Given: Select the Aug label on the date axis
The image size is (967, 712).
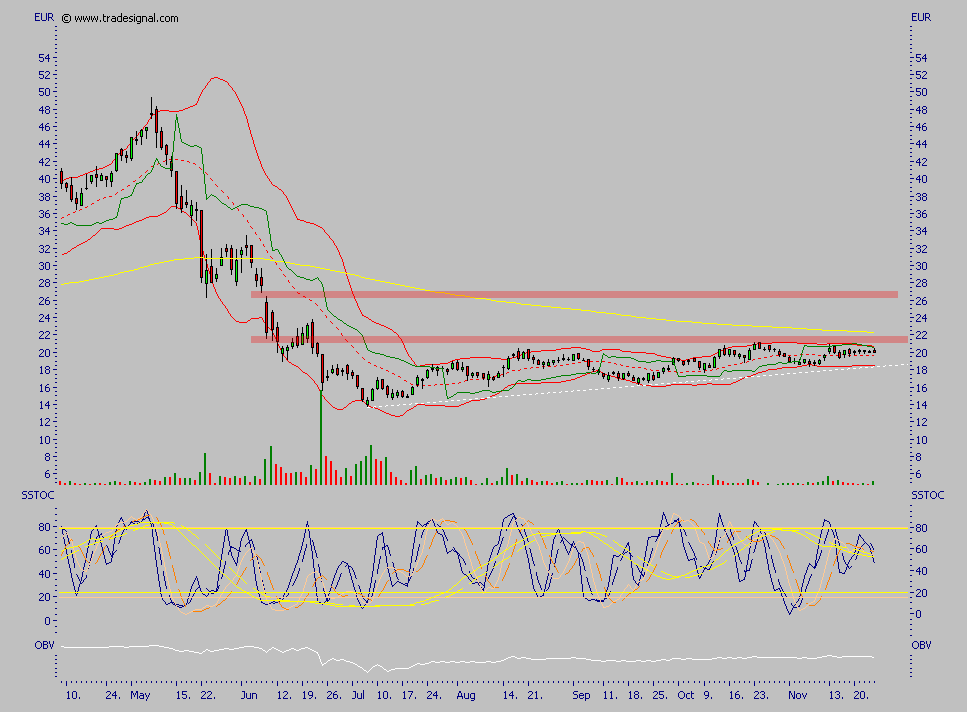Looking at the screenshot, I should pos(465,693).
